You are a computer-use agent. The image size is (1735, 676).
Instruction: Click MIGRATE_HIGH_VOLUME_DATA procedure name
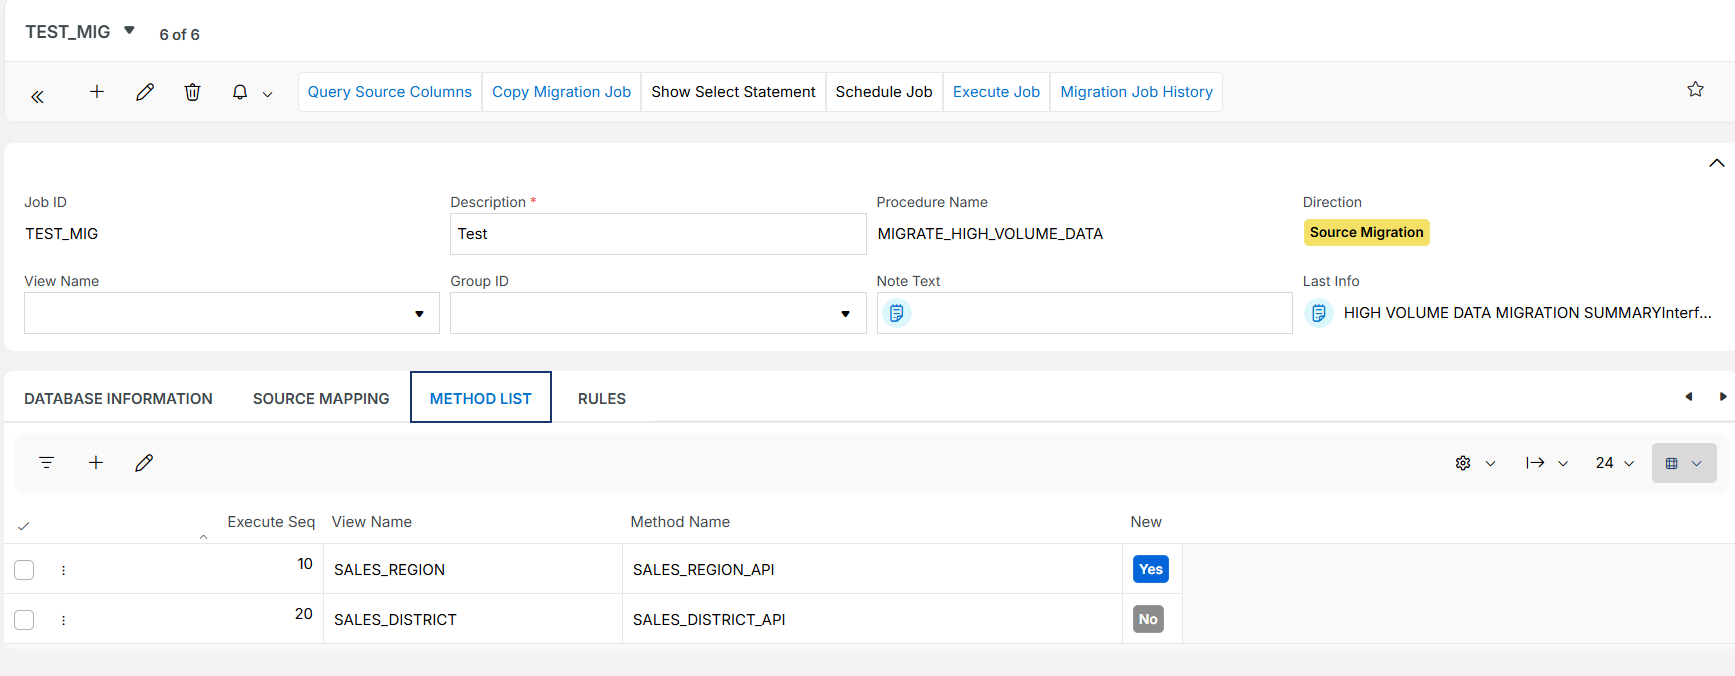(990, 234)
